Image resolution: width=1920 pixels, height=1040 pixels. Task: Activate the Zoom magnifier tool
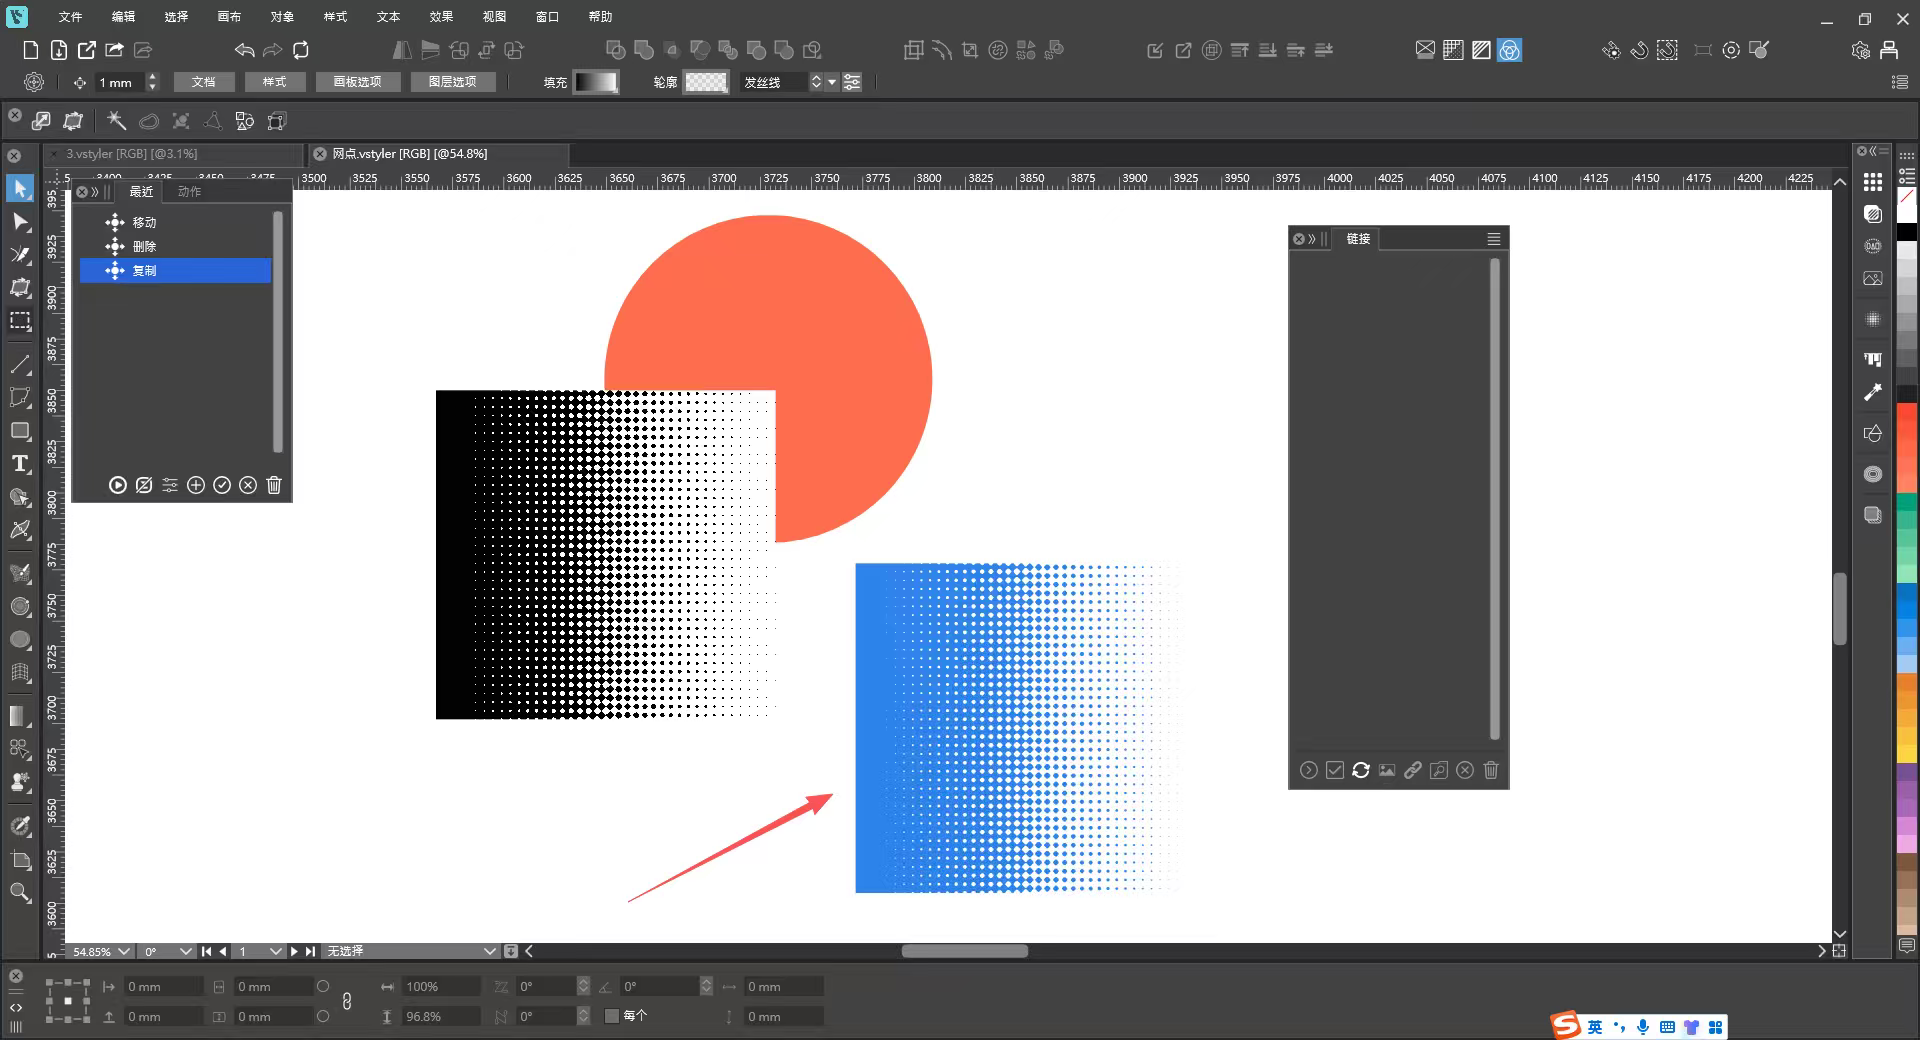tap(20, 892)
